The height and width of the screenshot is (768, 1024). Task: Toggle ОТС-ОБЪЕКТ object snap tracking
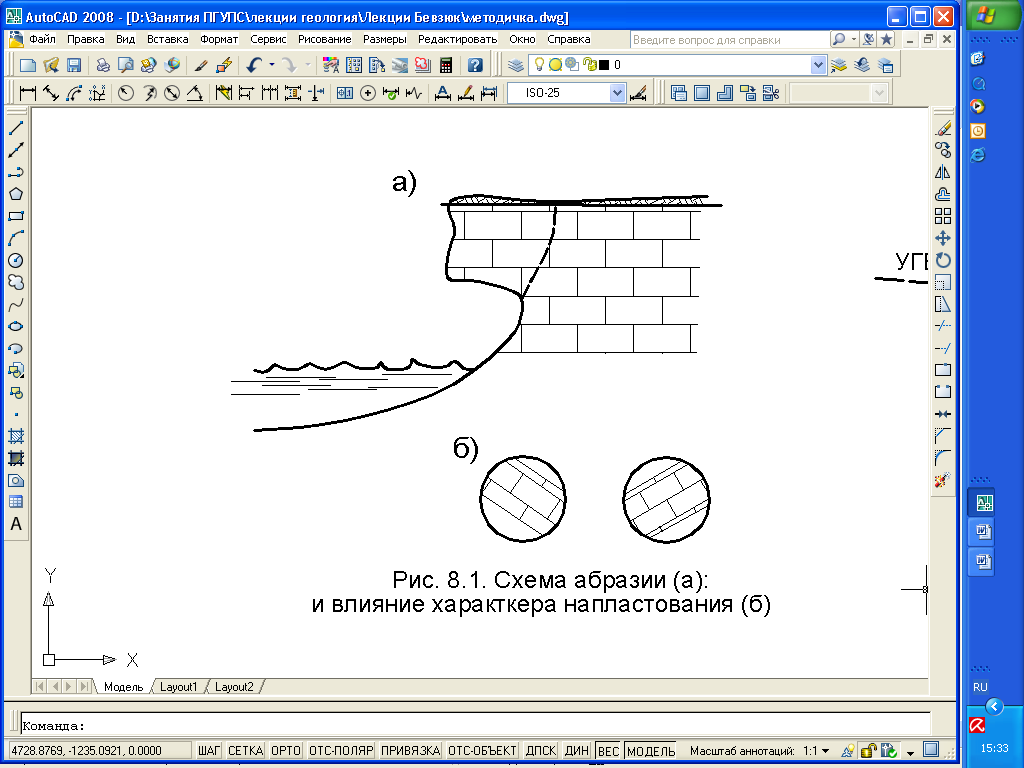click(482, 751)
